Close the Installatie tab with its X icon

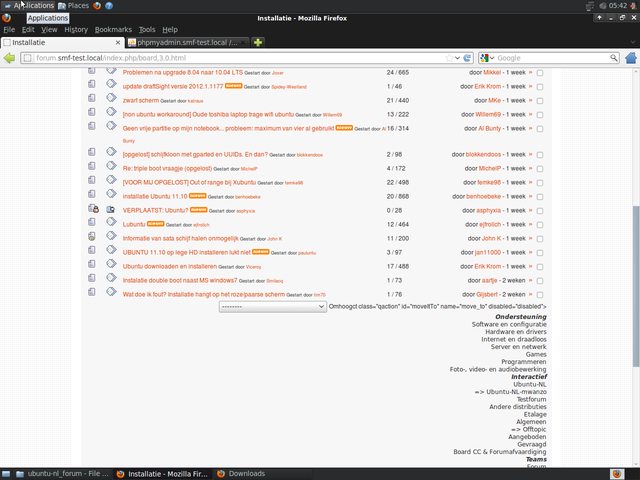[x=118, y=42]
